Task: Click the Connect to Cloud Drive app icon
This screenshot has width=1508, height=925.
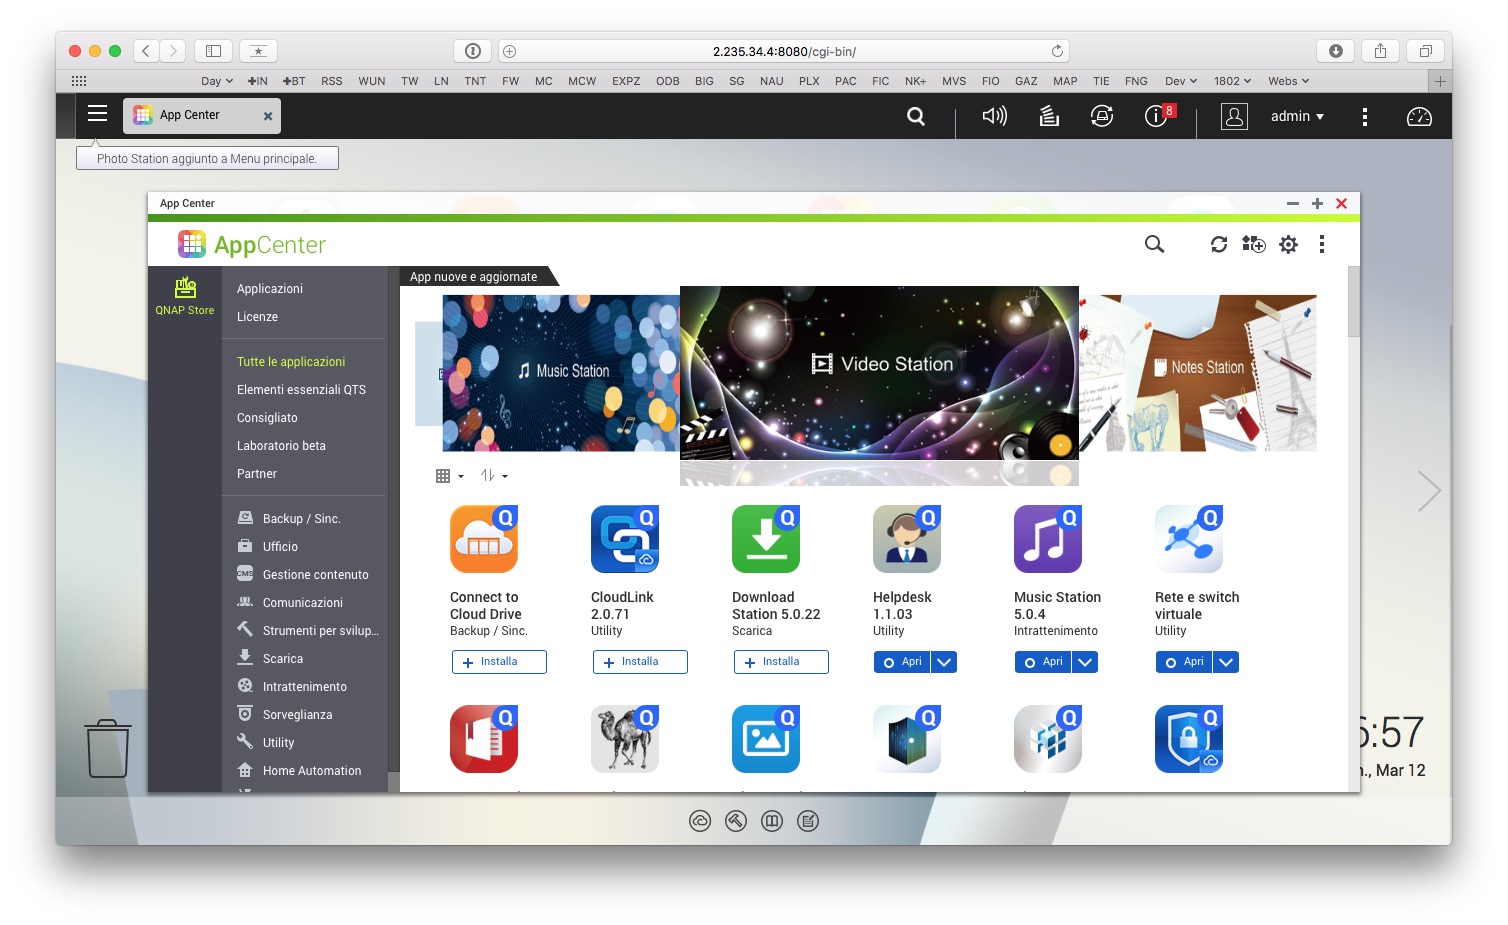Action: pyautogui.click(x=484, y=539)
